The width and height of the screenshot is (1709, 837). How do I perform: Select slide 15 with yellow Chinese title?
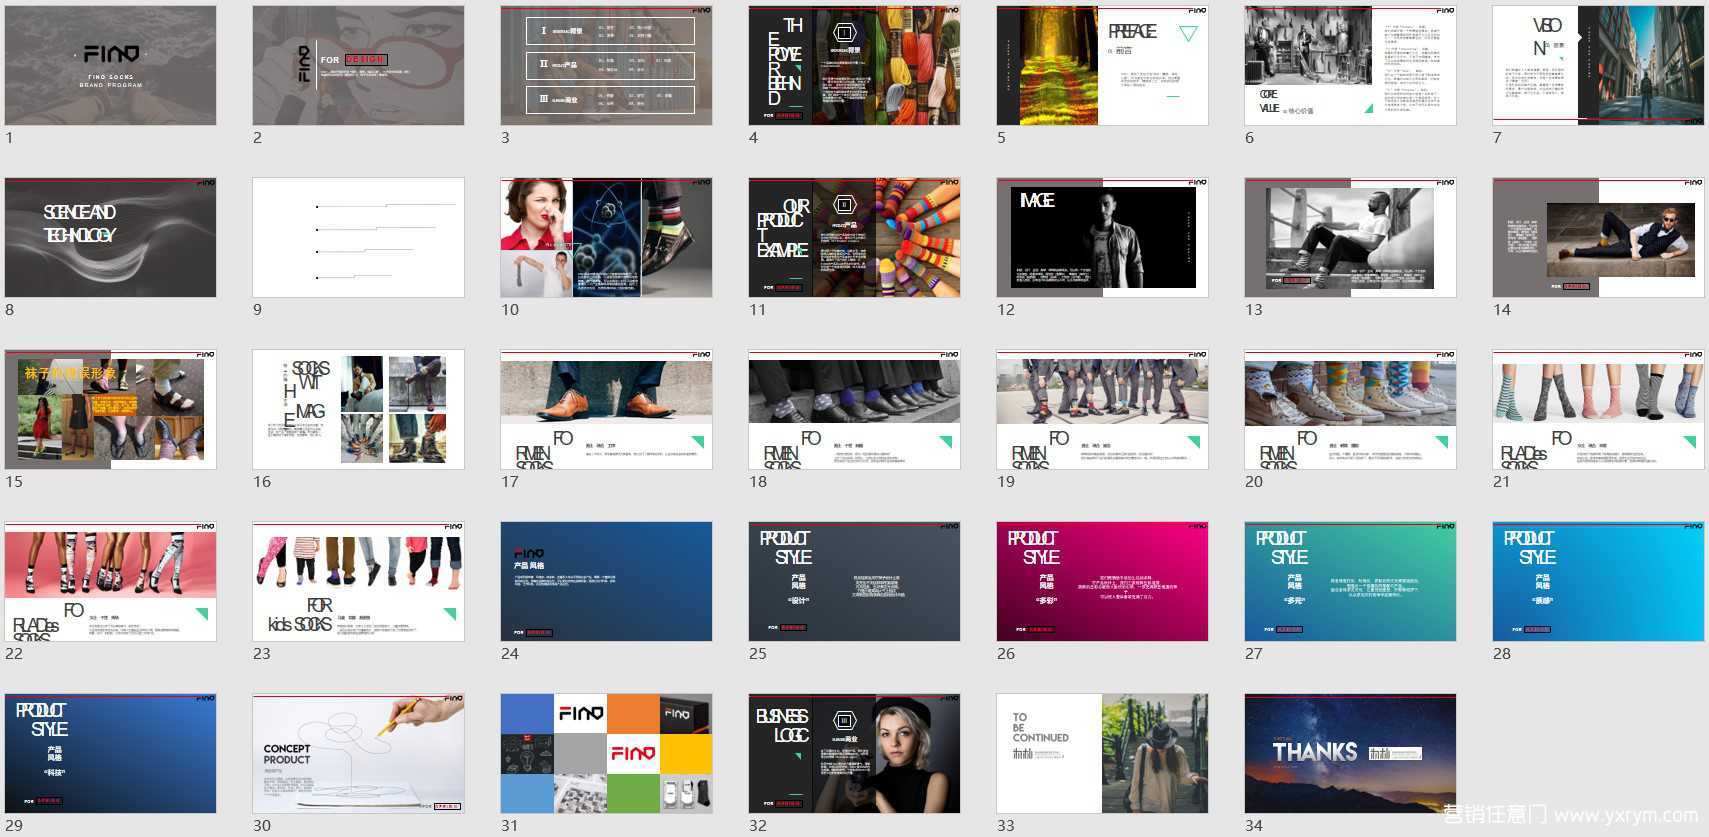(x=110, y=409)
